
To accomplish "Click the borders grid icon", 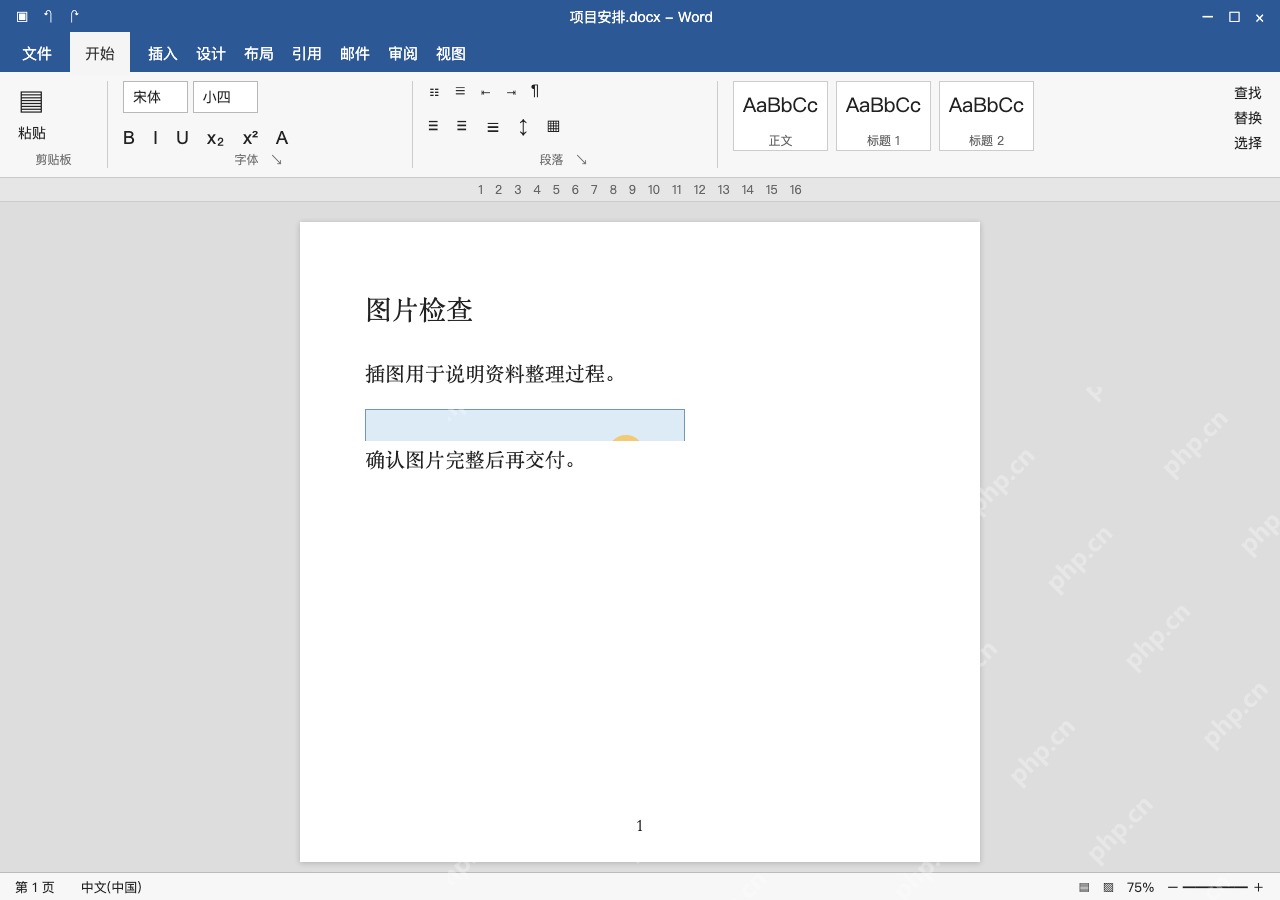I will 553,126.
